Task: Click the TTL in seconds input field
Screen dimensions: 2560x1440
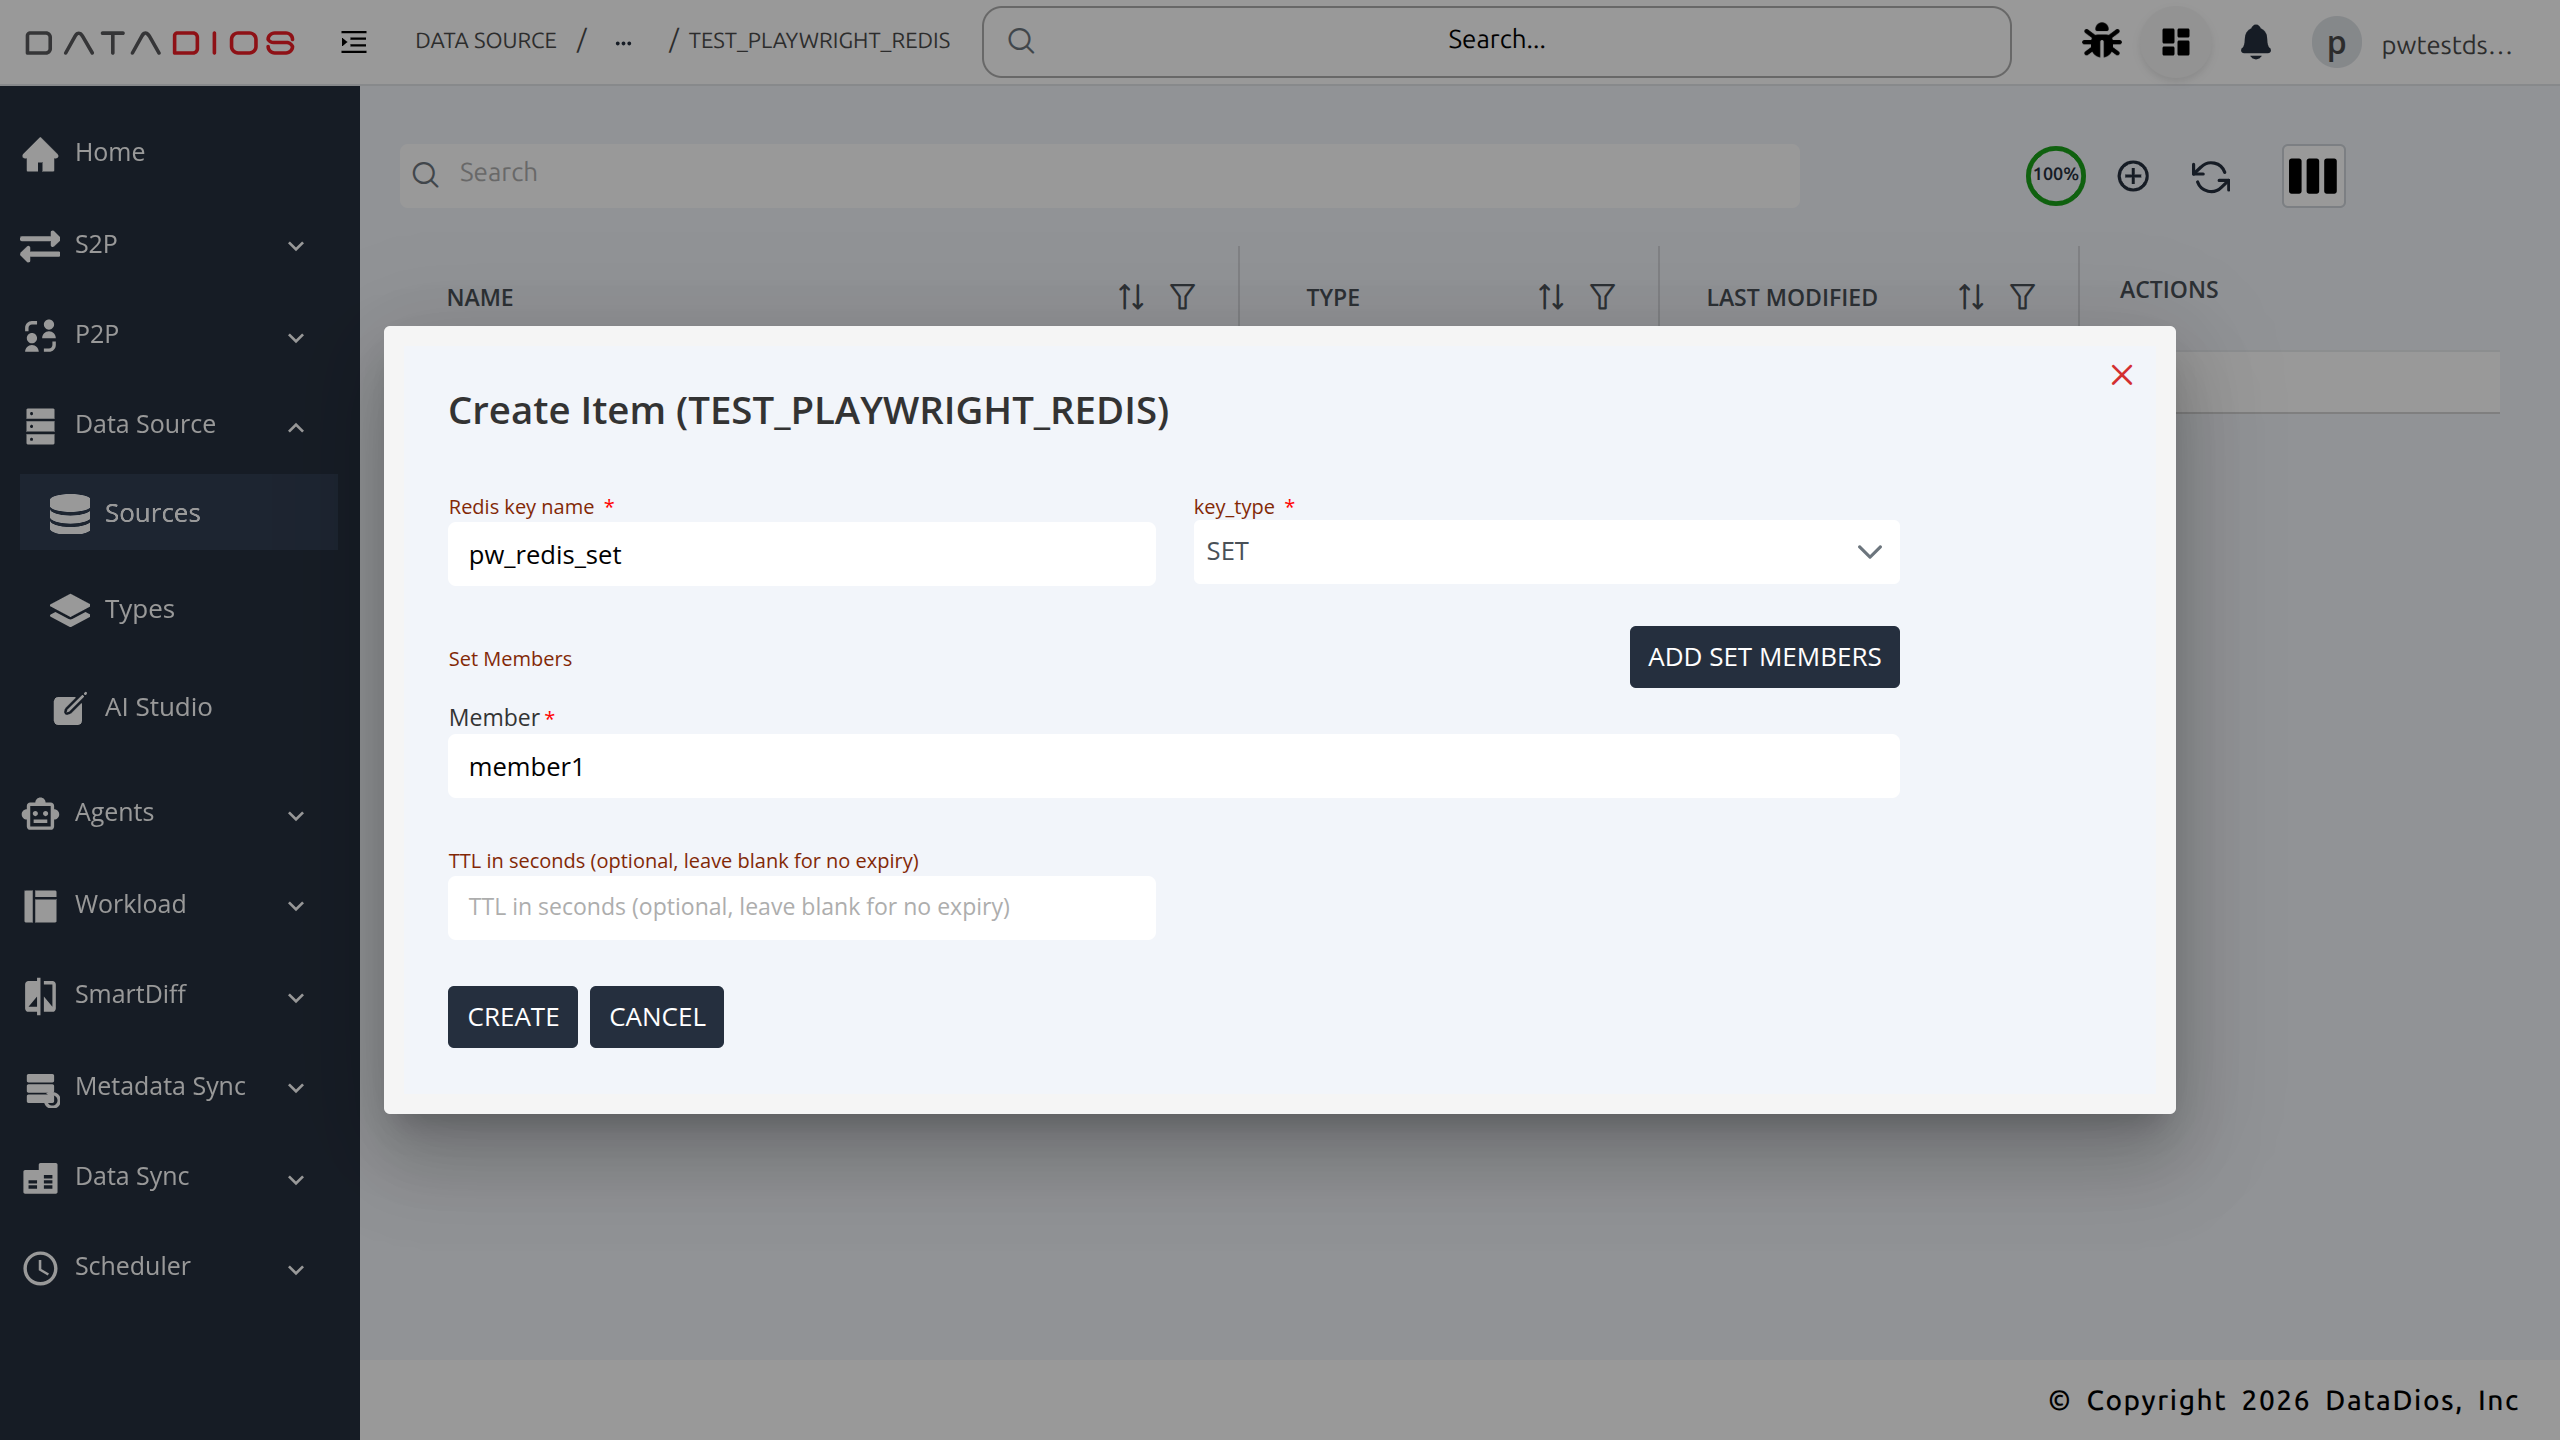Action: [x=801, y=907]
